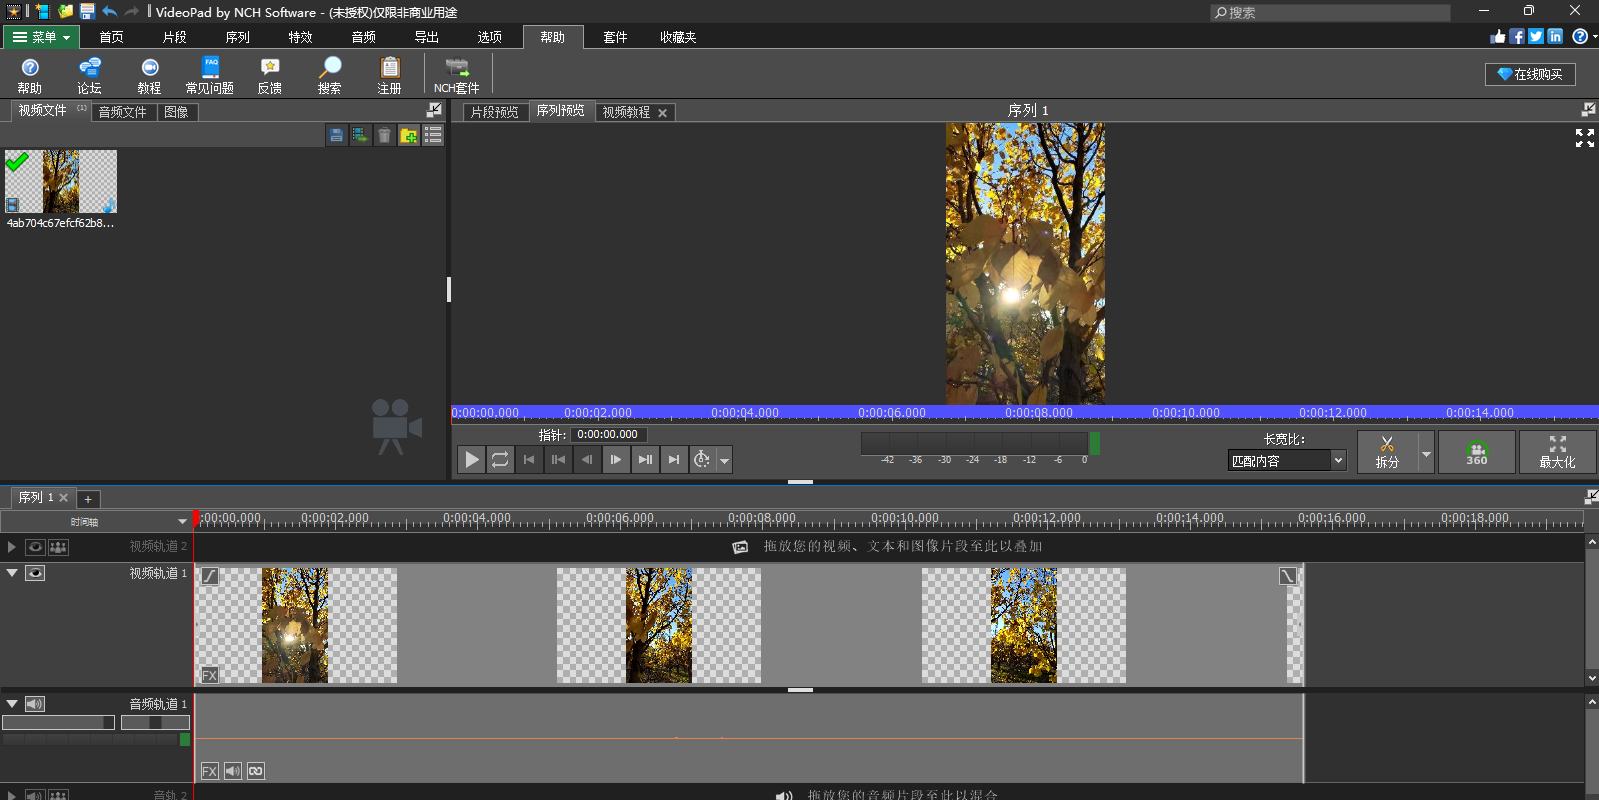
Task: Switch to the 片段预览 clip preview tab
Action: tap(494, 112)
